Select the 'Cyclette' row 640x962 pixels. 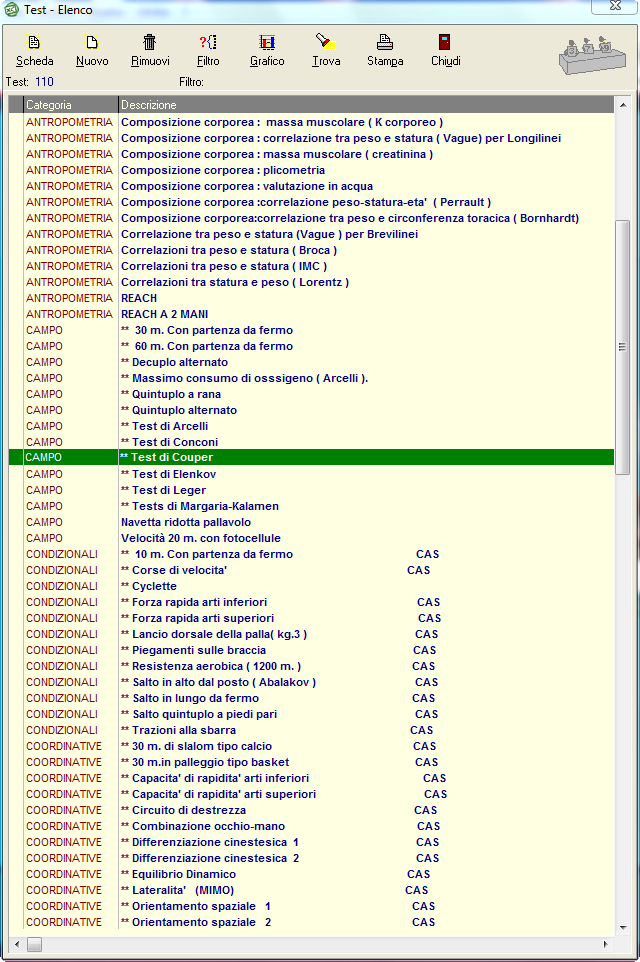pyautogui.click(x=311, y=586)
